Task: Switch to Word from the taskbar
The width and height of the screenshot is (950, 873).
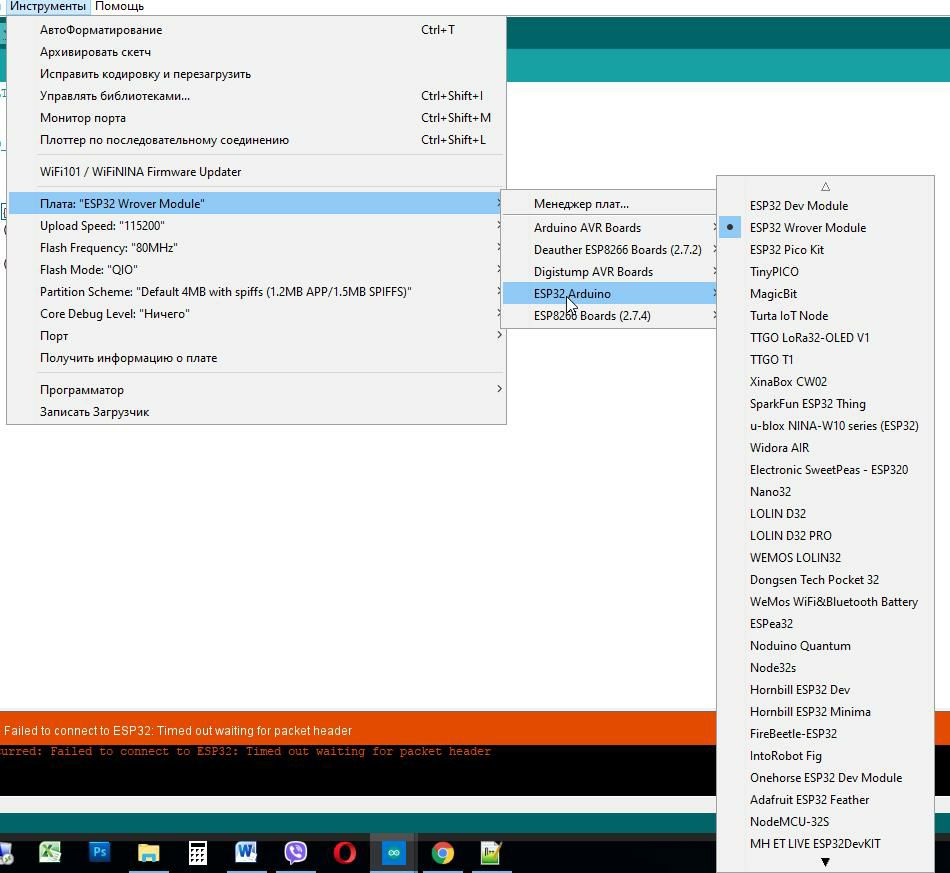Action: (x=246, y=853)
